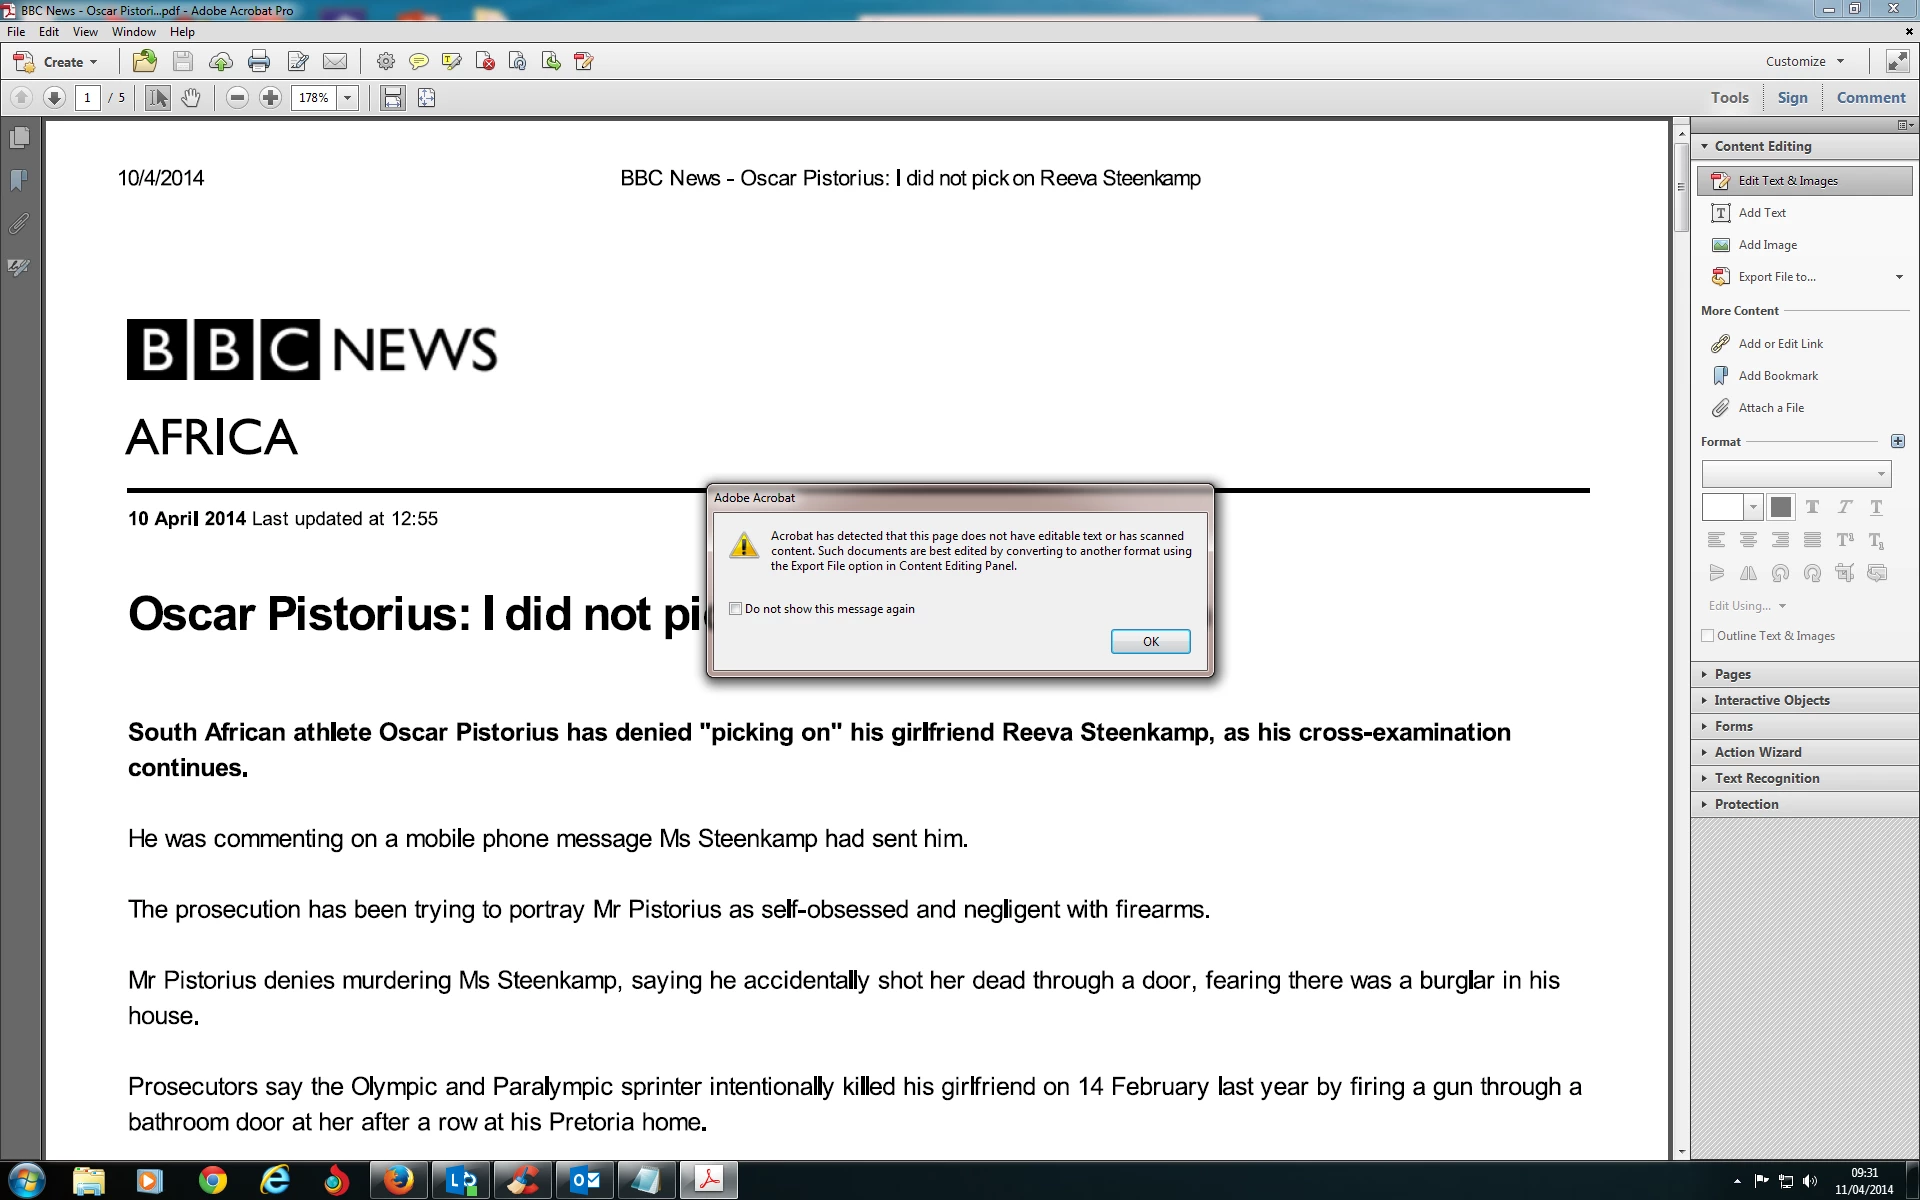The width and height of the screenshot is (1920, 1200).
Task: Open the View menu
Action: 85,32
